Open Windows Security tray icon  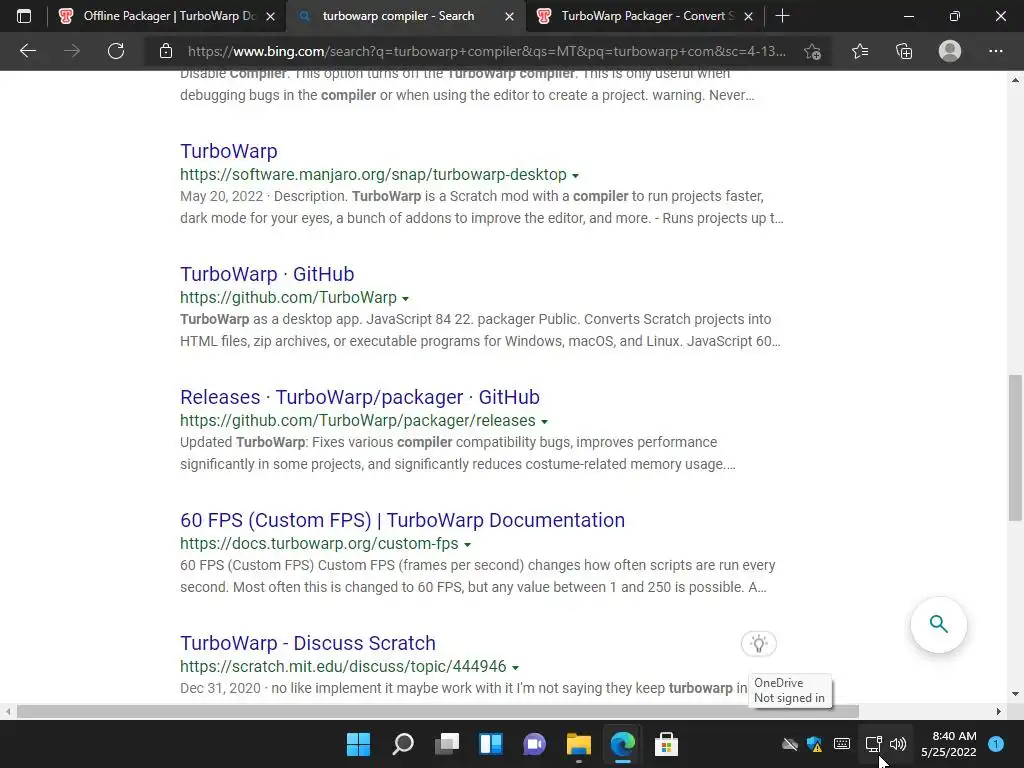tap(814, 744)
